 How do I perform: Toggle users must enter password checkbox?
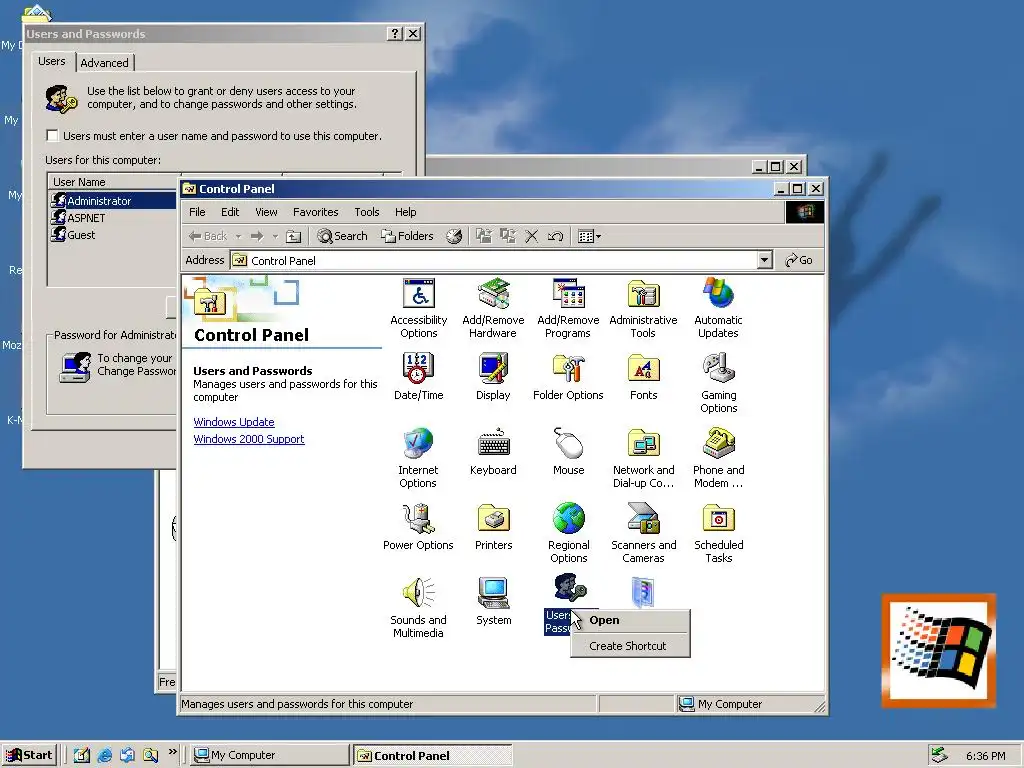52,136
